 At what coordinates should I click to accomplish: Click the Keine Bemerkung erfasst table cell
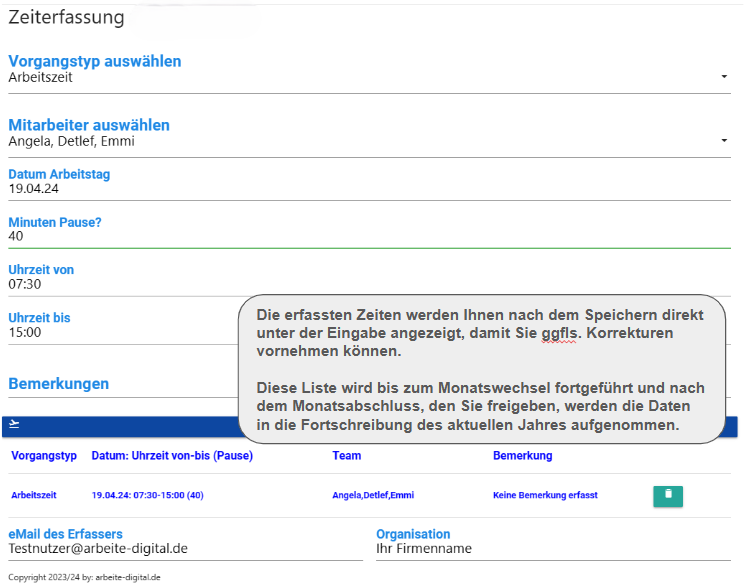(x=545, y=495)
